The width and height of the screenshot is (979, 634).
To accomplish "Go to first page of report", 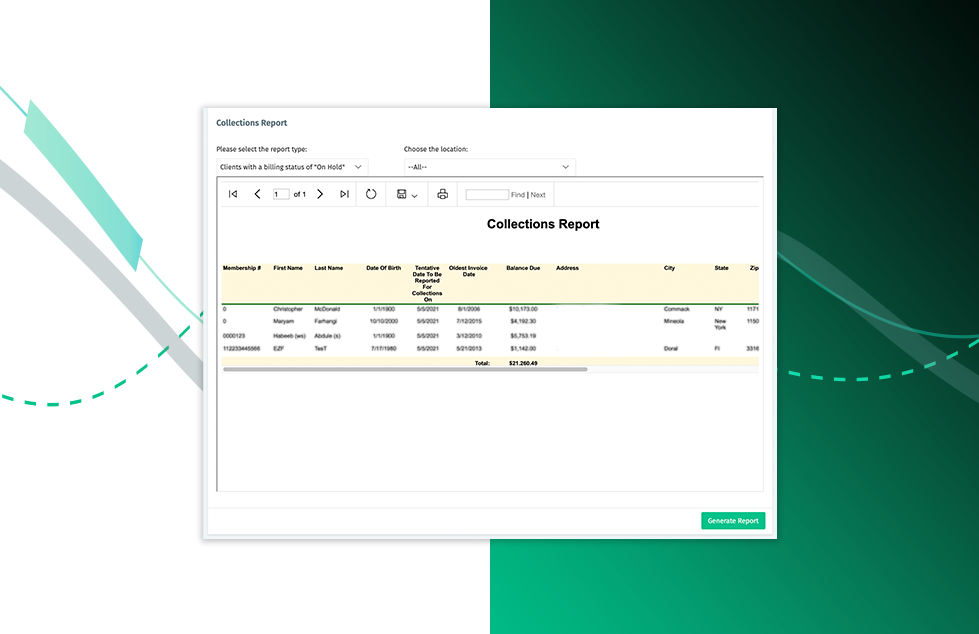I will (233, 194).
